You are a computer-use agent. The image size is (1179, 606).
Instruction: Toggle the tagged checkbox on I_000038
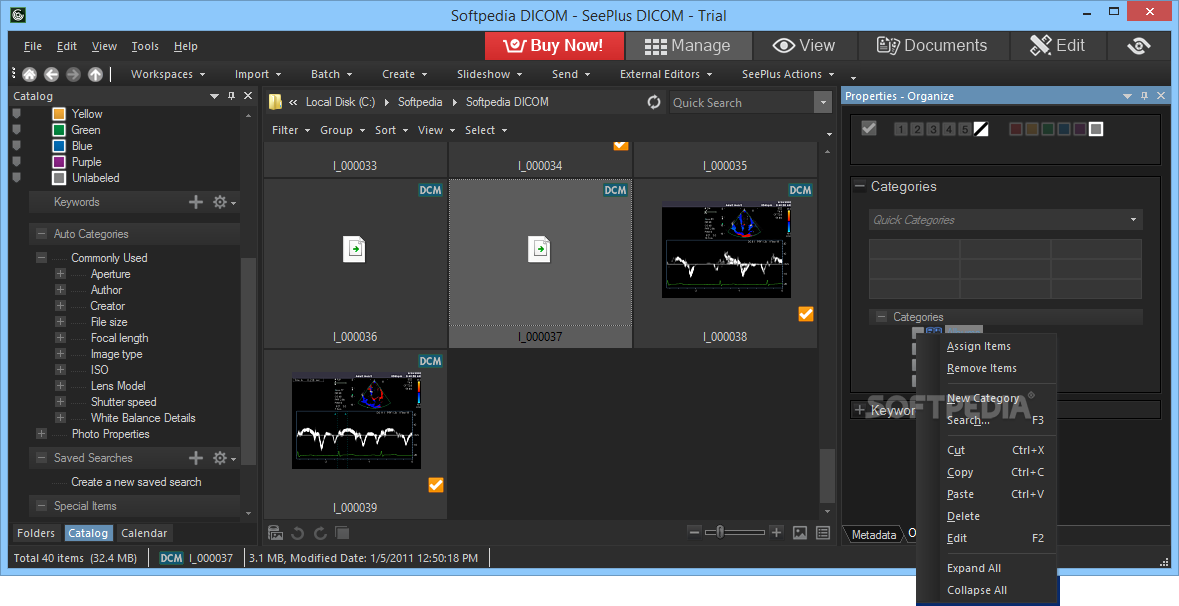(x=805, y=314)
